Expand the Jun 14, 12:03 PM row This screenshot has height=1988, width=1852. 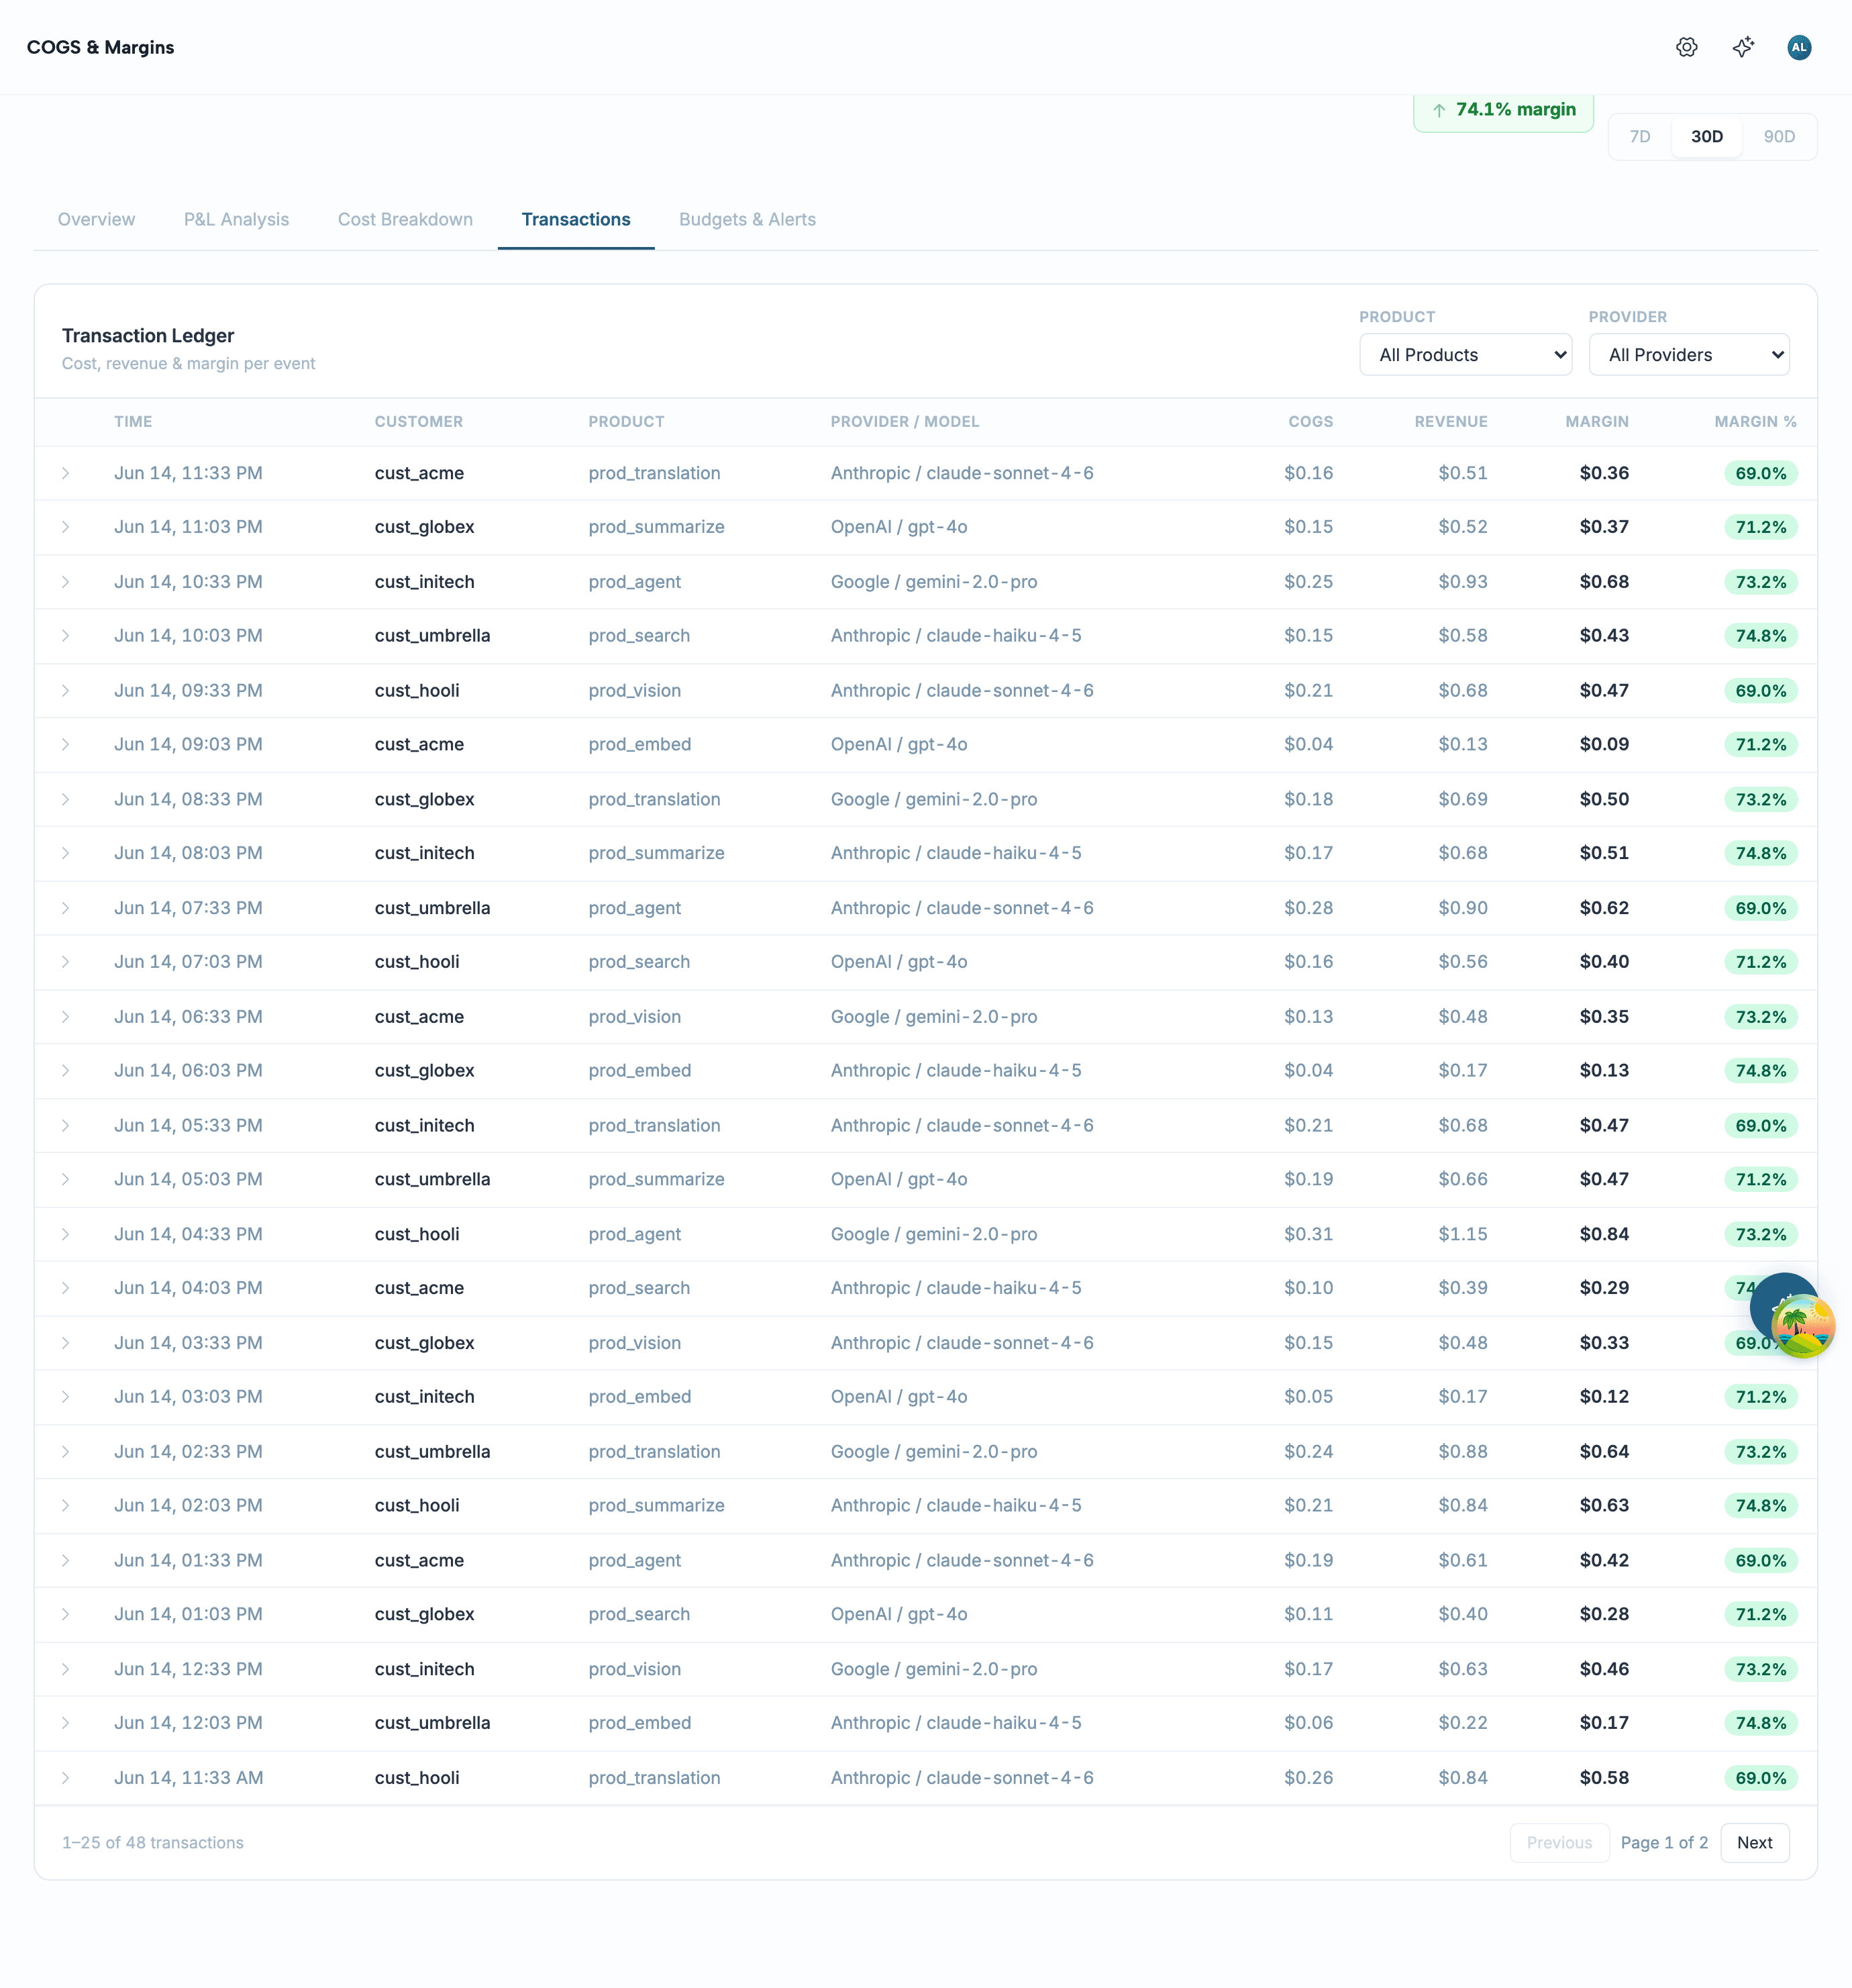(x=66, y=1723)
